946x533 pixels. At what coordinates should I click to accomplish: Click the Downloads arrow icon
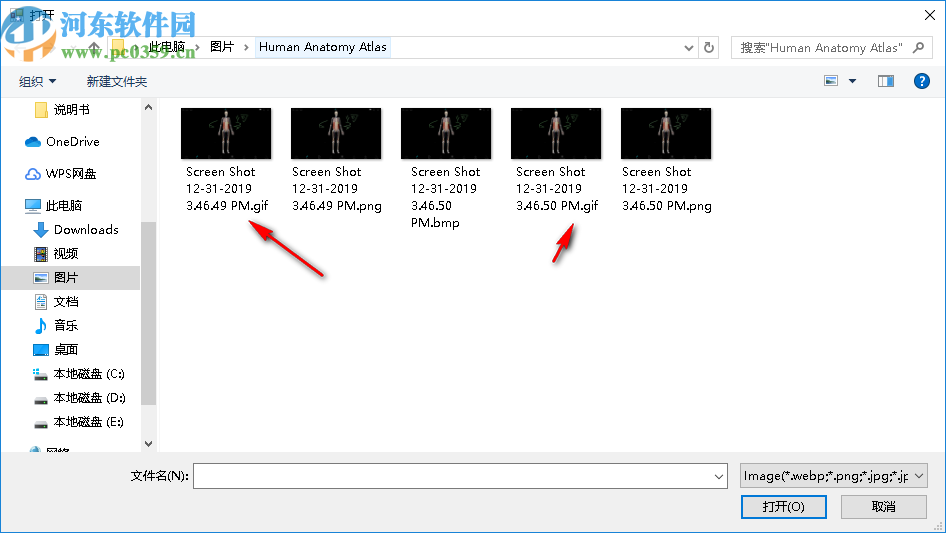tap(40, 230)
